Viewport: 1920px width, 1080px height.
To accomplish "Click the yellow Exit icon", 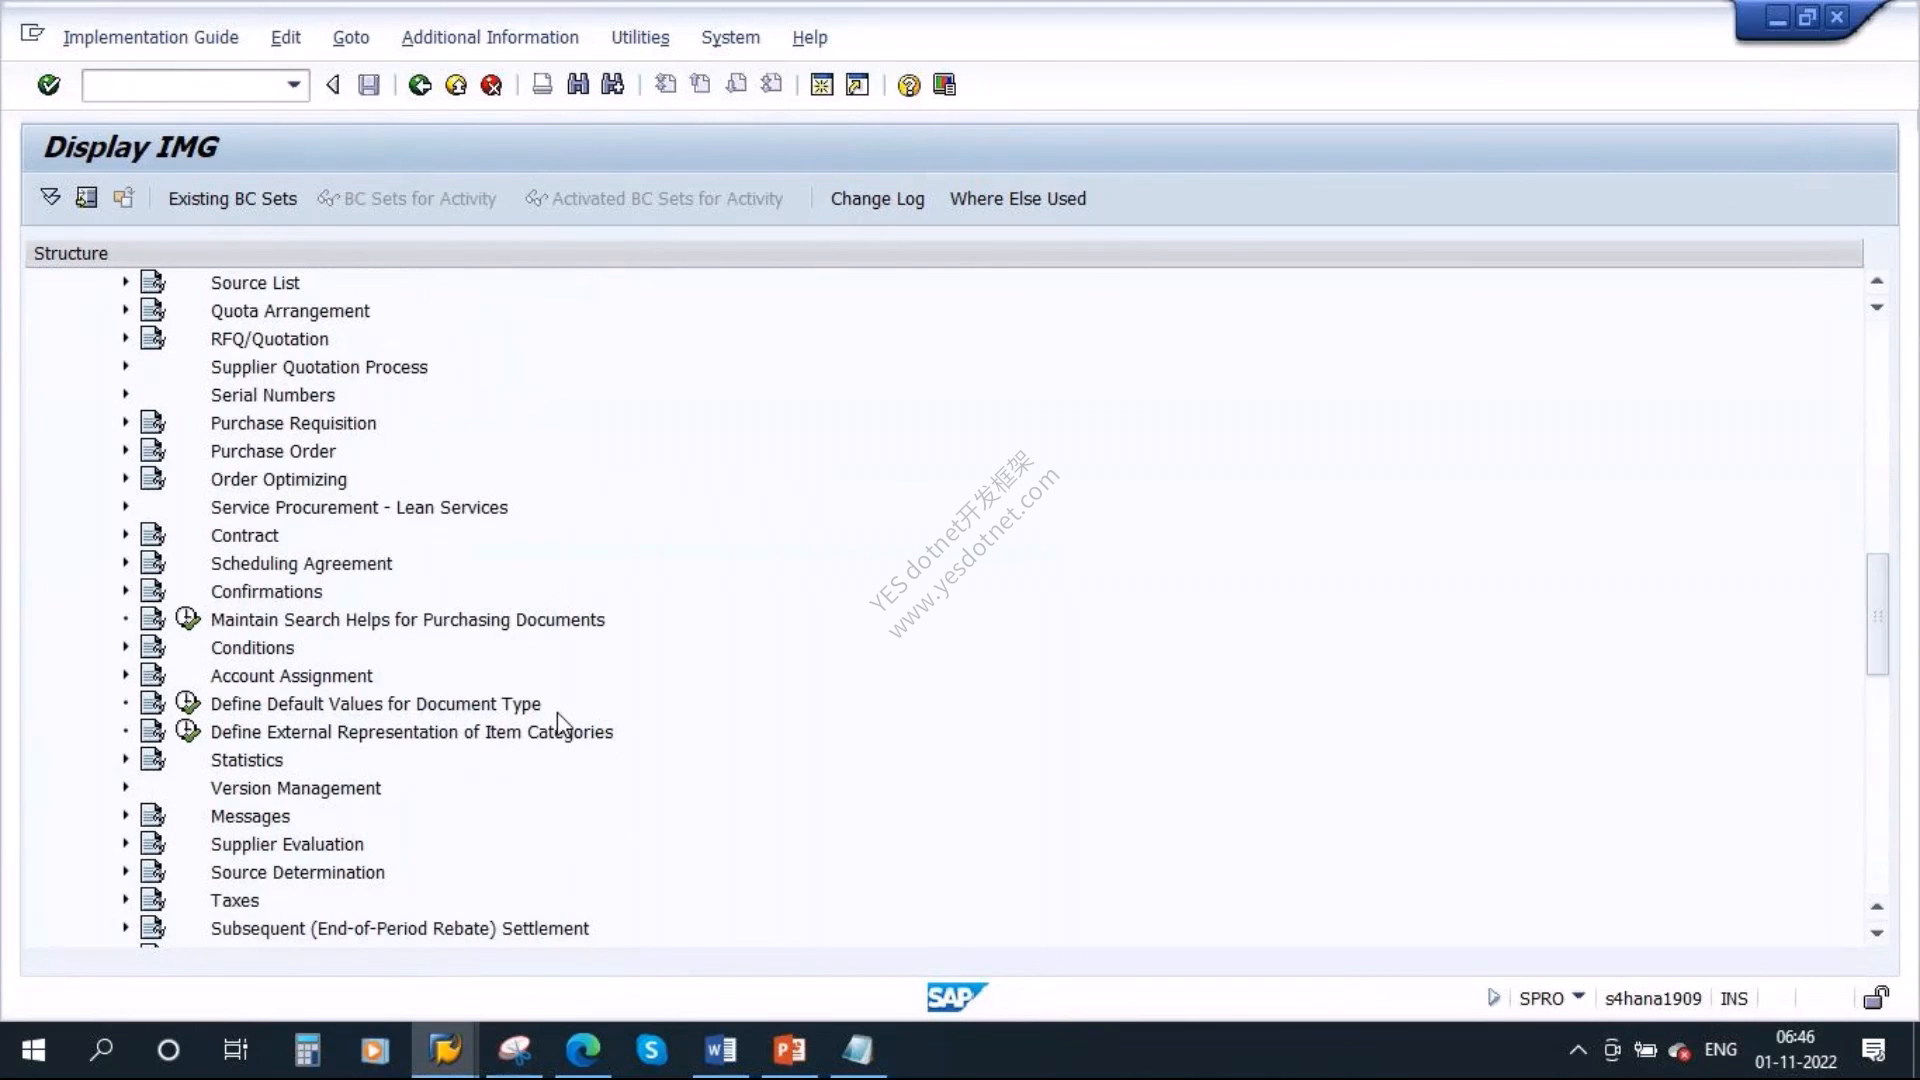I will (456, 85).
